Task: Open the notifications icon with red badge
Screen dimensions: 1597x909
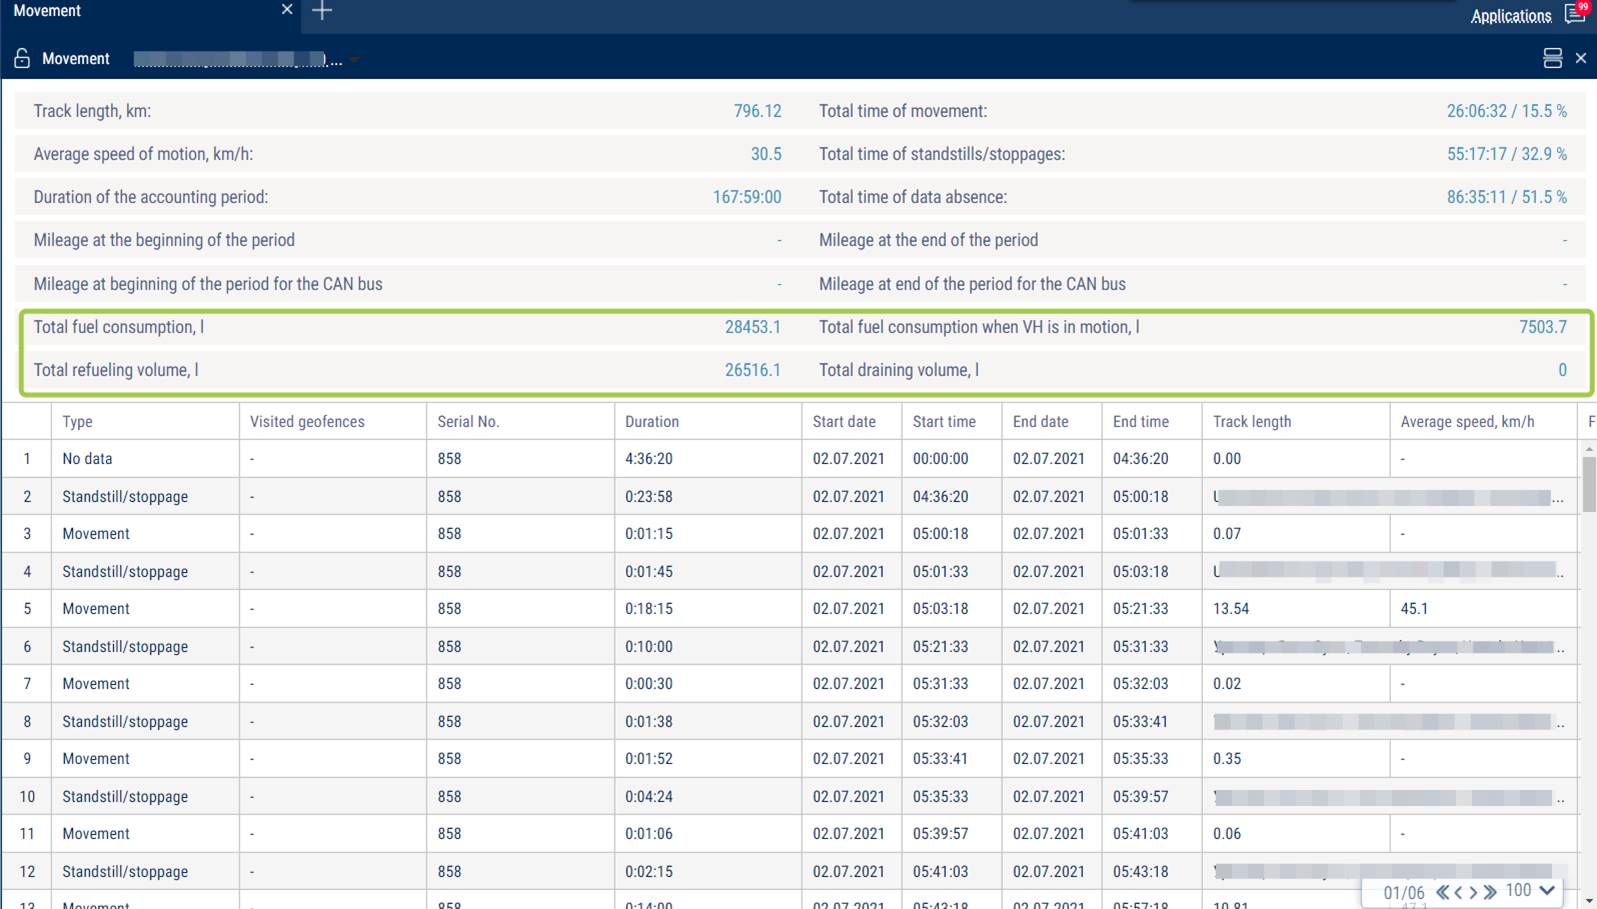Action: (x=1576, y=13)
